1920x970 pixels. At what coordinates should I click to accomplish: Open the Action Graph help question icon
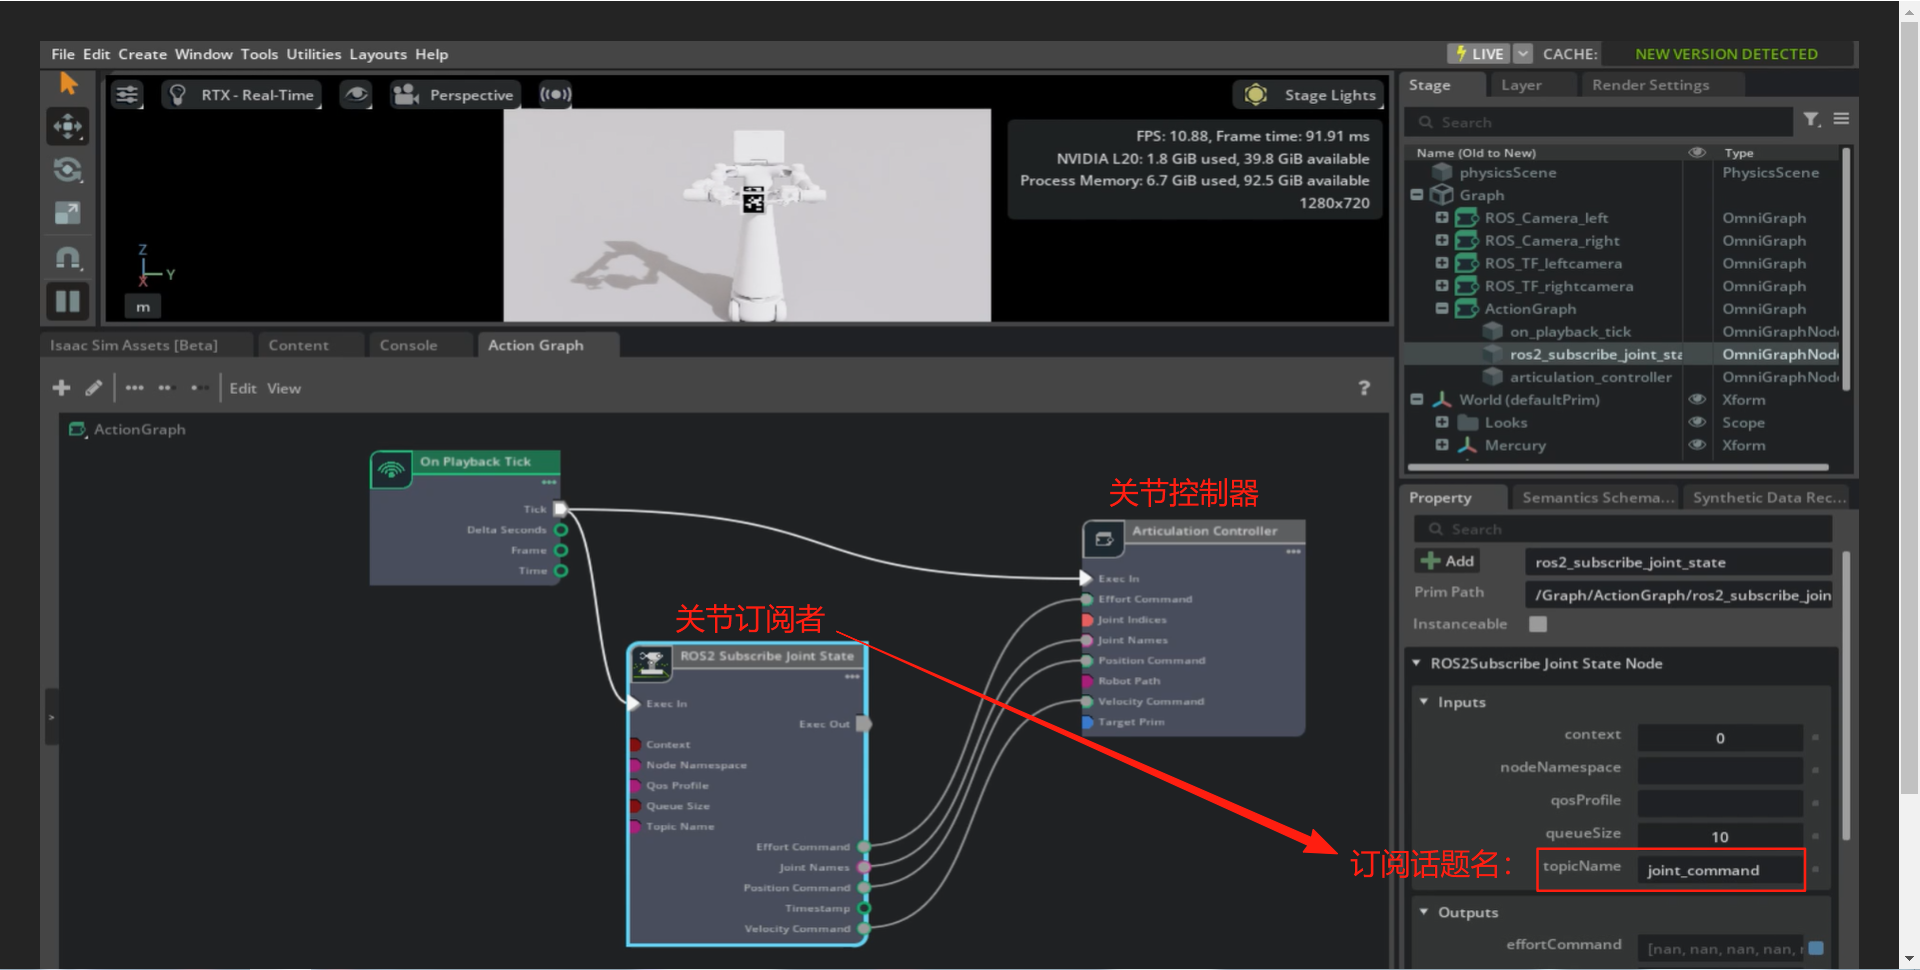tap(1364, 387)
